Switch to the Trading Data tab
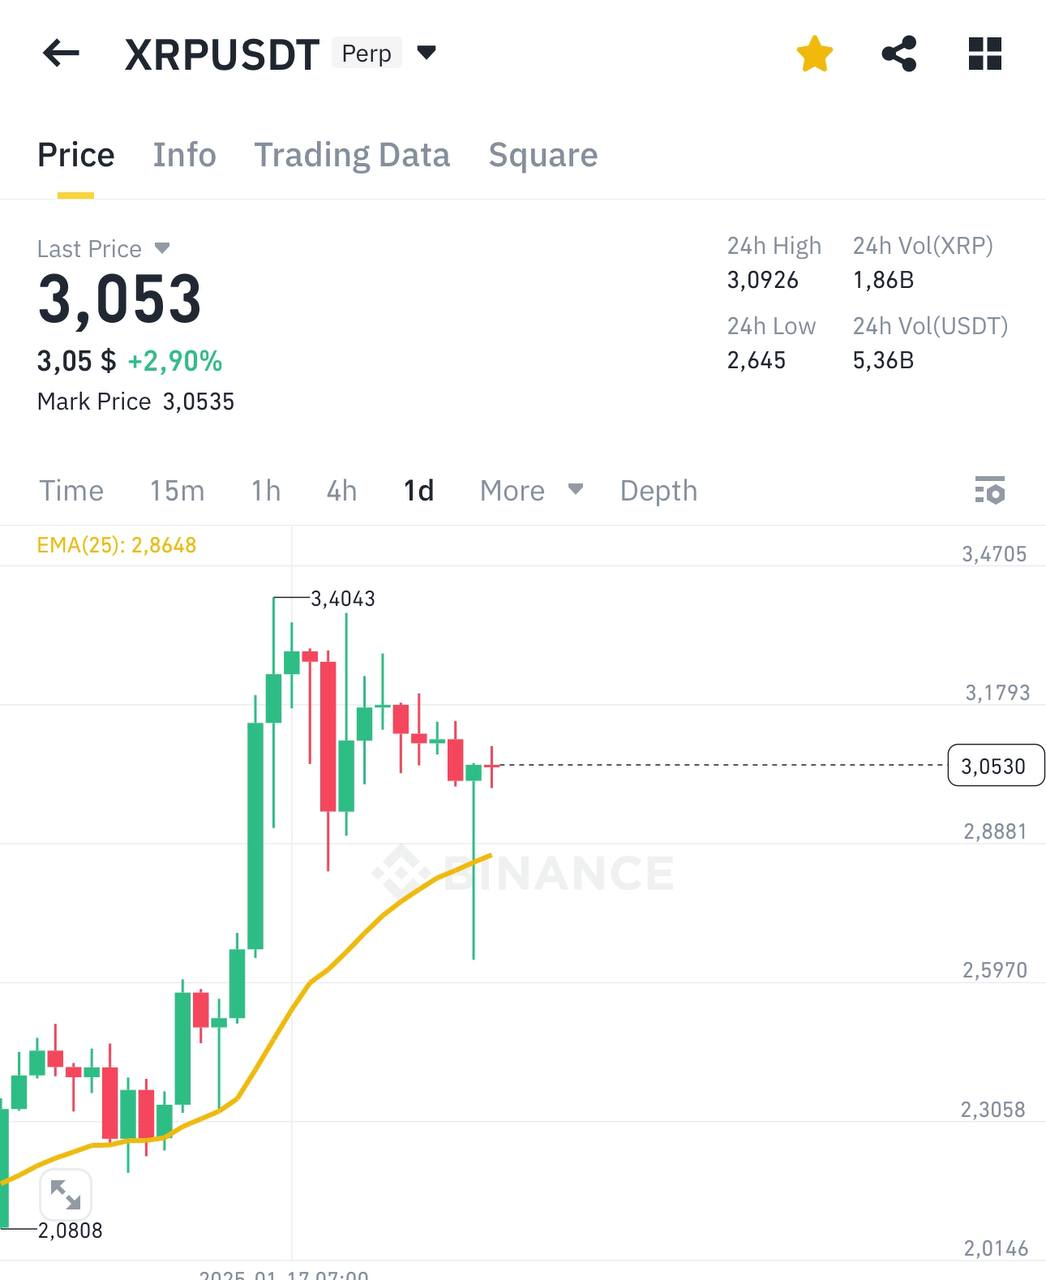The height and width of the screenshot is (1280, 1046). point(352,155)
